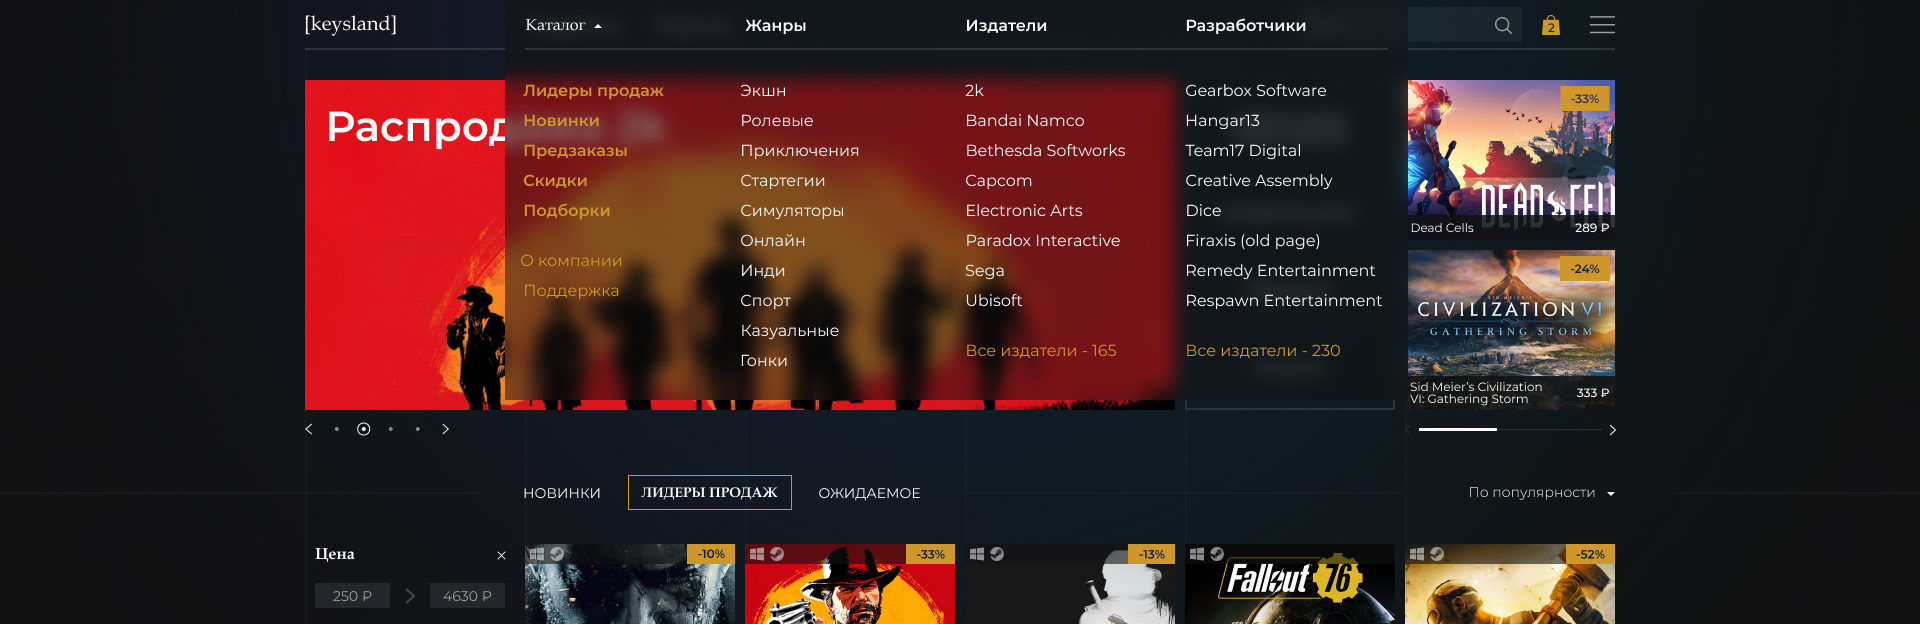Choose the Ролевые genre

tap(777, 120)
